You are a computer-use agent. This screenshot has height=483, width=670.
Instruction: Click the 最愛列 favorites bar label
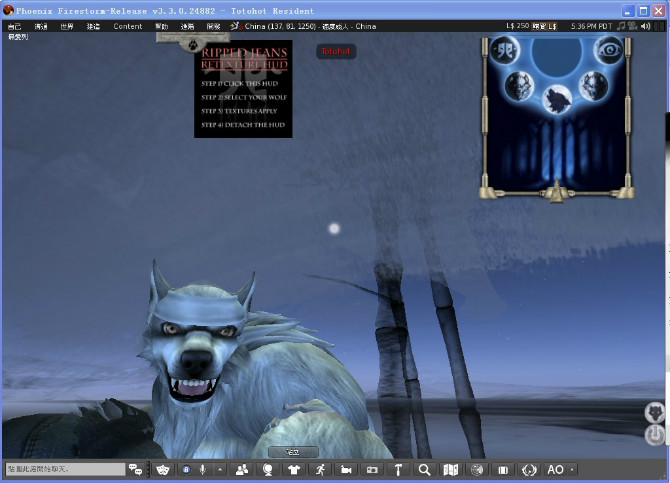tap(18, 37)
